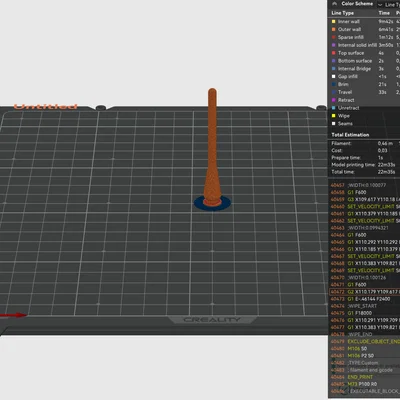Click the Internal Bridge blue swatch
This screenshot has height=400, width=400.
pos(334,69)
